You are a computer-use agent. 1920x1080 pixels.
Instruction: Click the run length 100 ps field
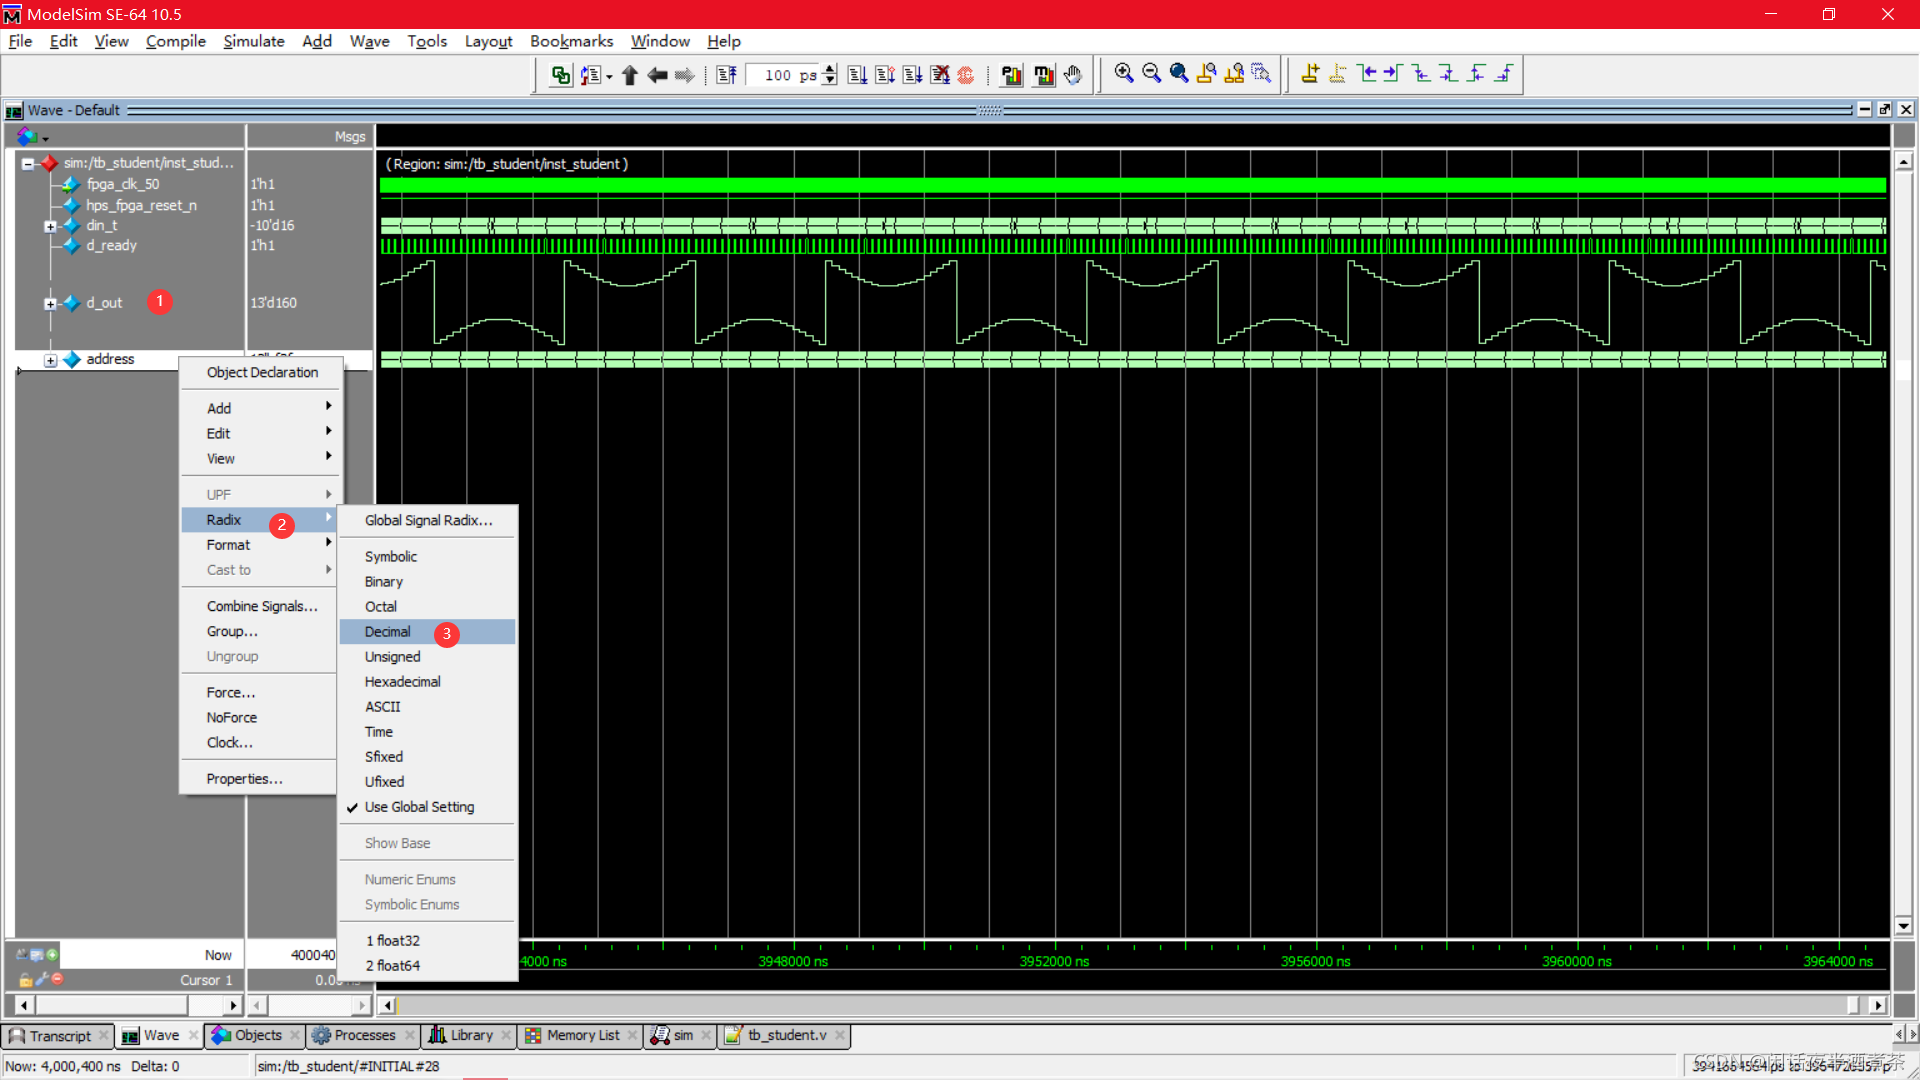point(785,75)
